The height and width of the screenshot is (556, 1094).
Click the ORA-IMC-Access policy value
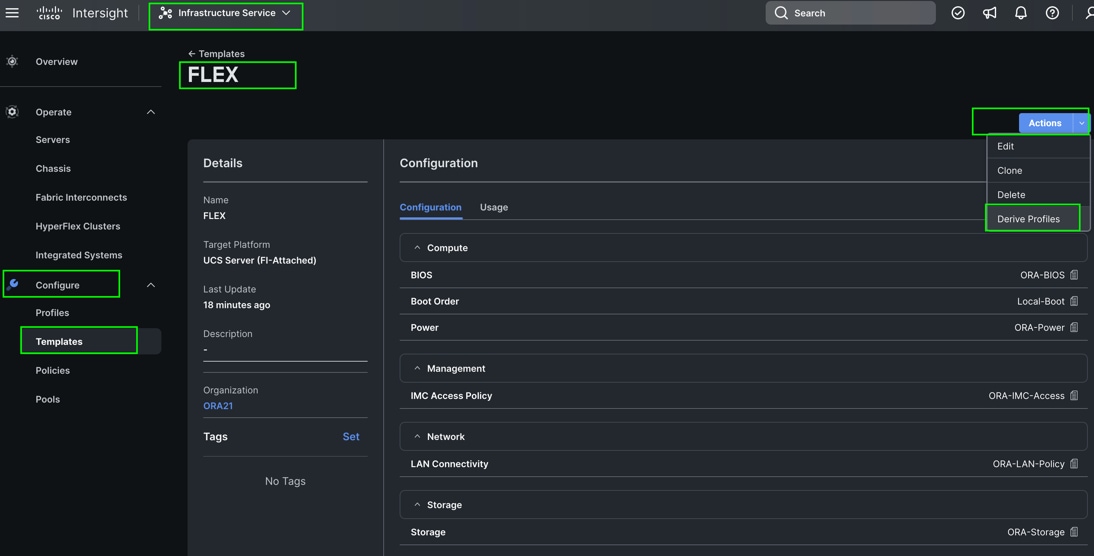coord(1026,396)
